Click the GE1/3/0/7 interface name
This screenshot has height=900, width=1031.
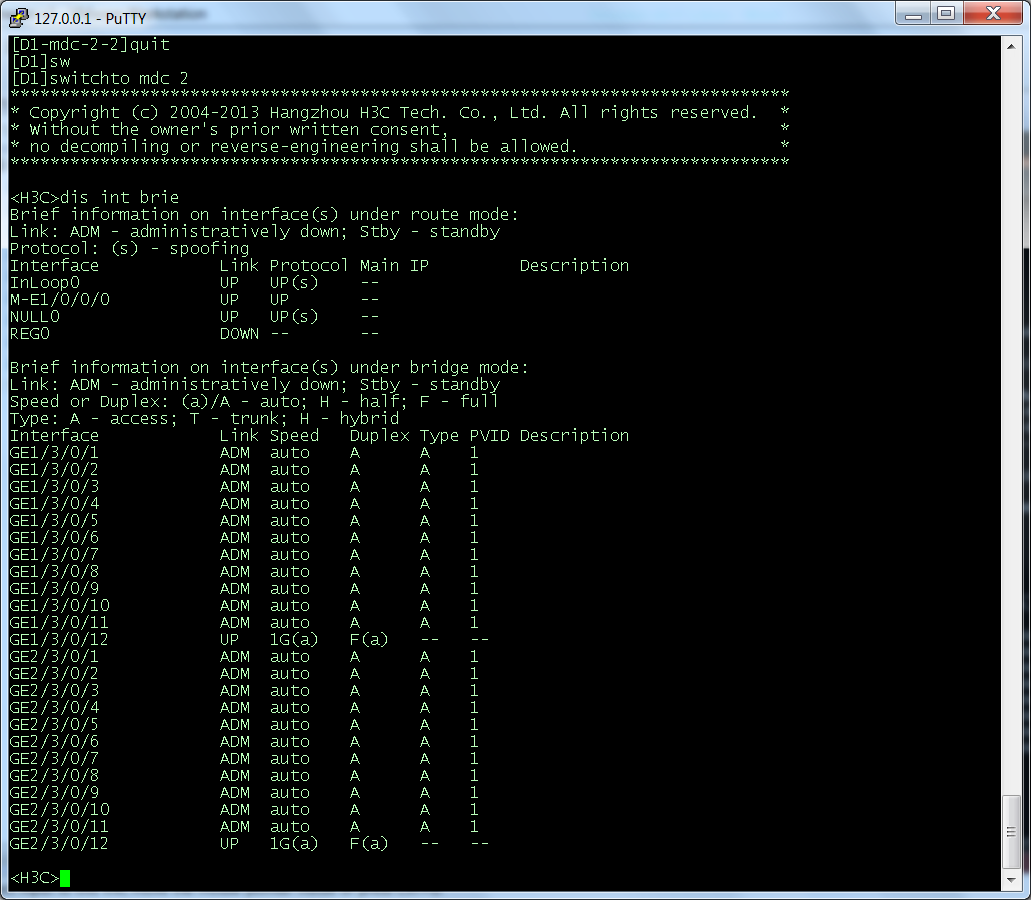tap(55, 555)
